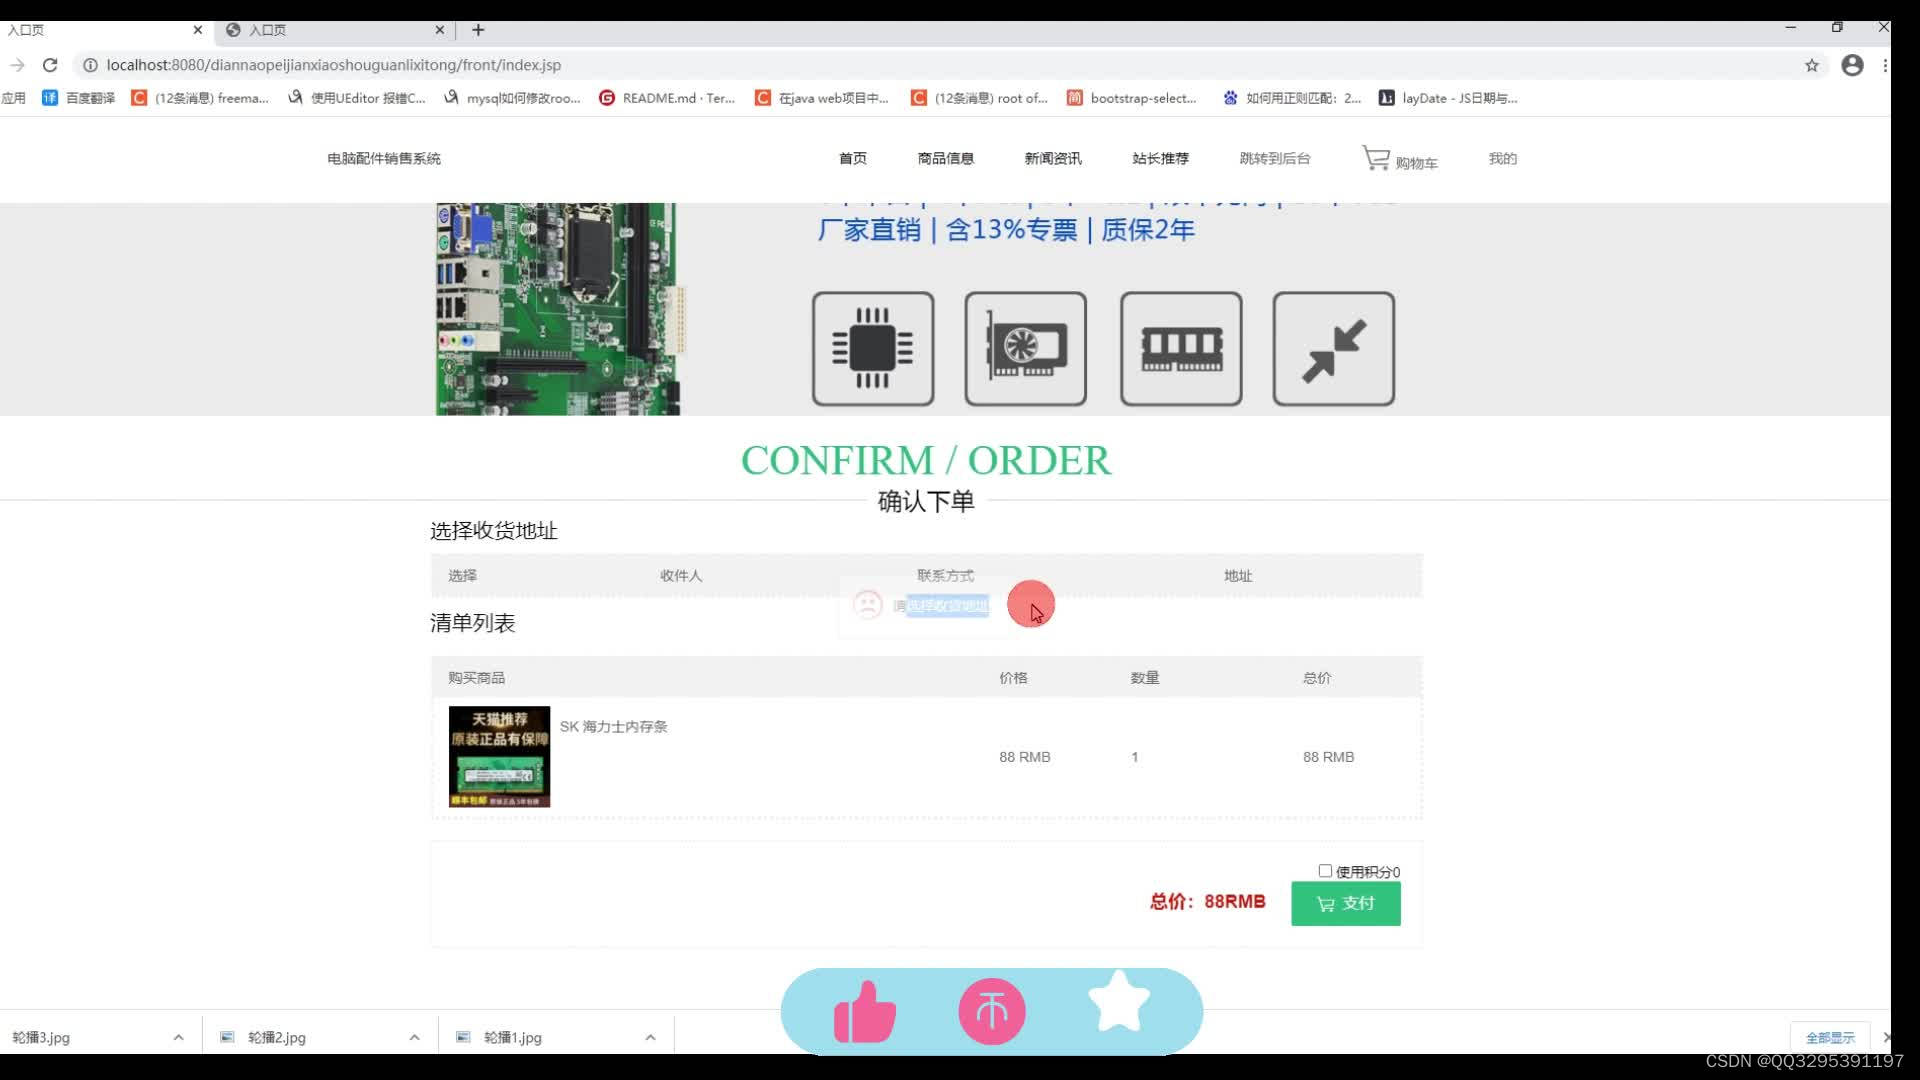The width and height of the screenshot is (1920, 1080).
Task: Click the site info icon in address bar
Action: 89,65
